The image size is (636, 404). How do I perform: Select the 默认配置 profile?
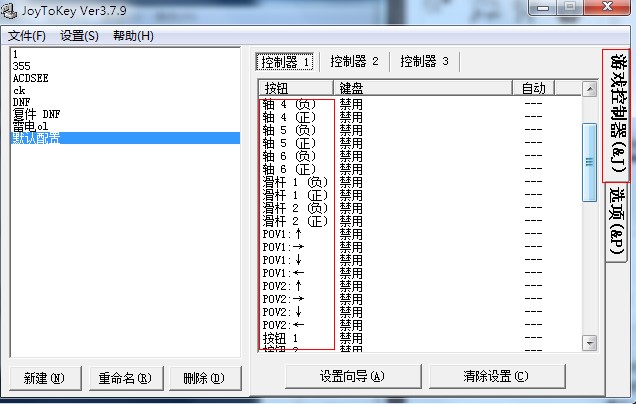(125, 138)
